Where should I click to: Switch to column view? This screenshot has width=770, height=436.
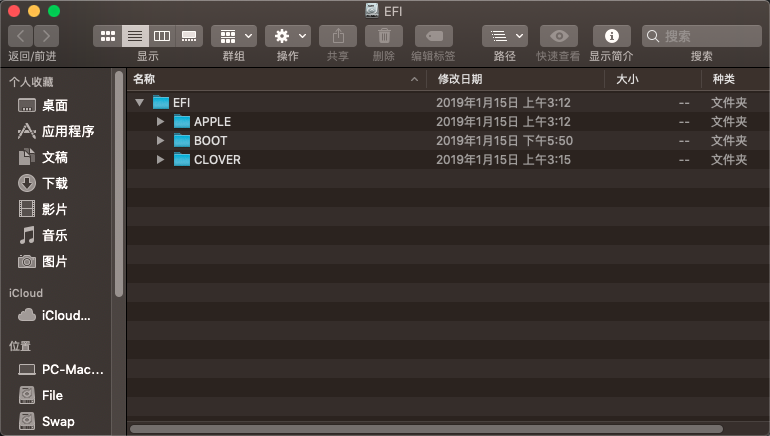click(162, 36)
